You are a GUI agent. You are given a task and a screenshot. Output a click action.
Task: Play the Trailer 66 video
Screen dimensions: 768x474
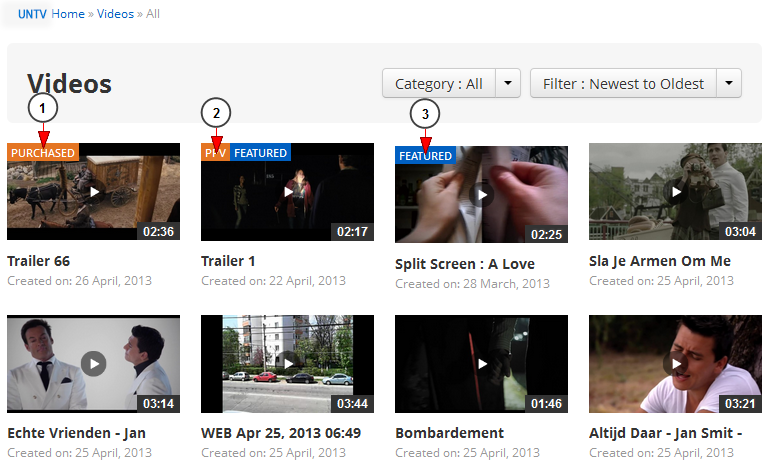(94, 191)
